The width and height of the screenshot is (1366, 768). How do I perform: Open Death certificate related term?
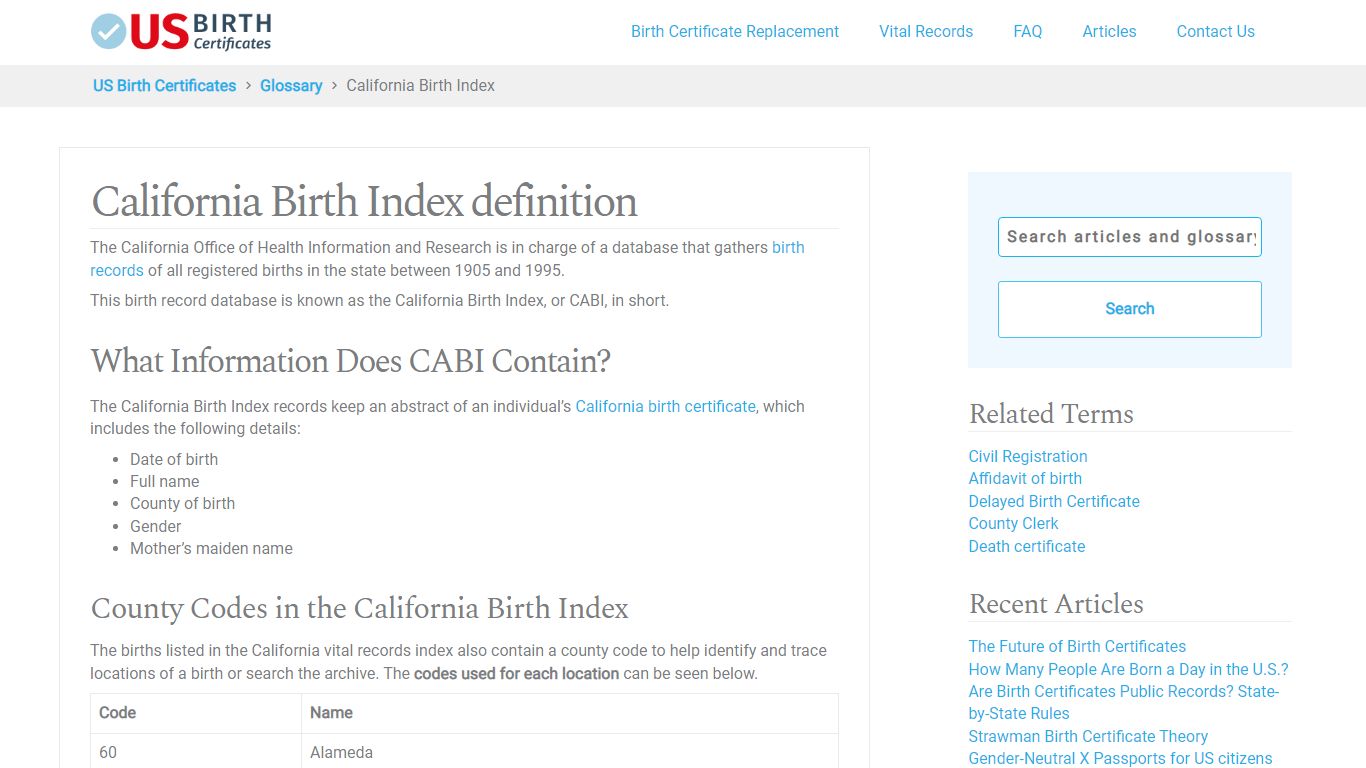[x=1026, y=546]
